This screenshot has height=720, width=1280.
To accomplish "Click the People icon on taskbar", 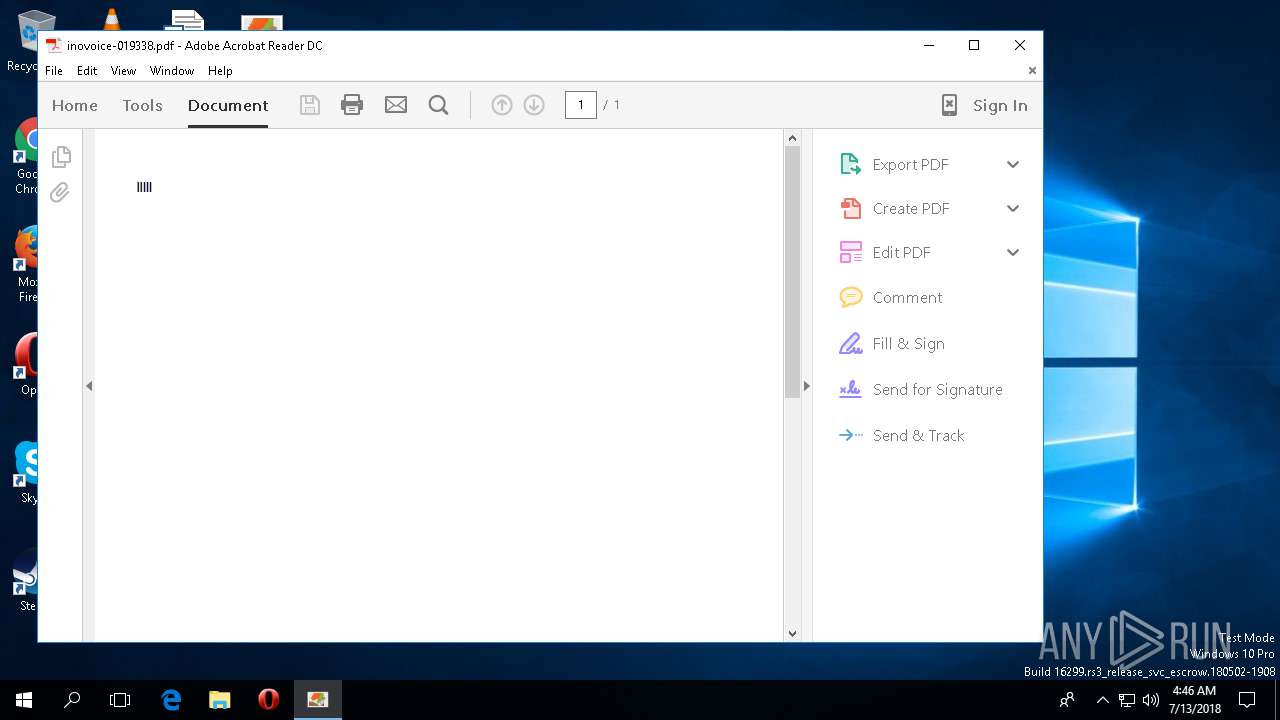I will (1067, 700).
